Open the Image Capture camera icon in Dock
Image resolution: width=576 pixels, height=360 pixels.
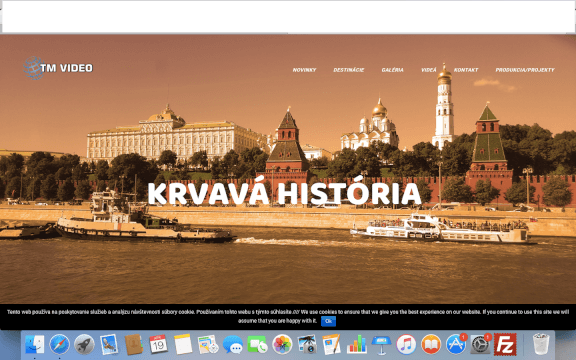[307, 345]
